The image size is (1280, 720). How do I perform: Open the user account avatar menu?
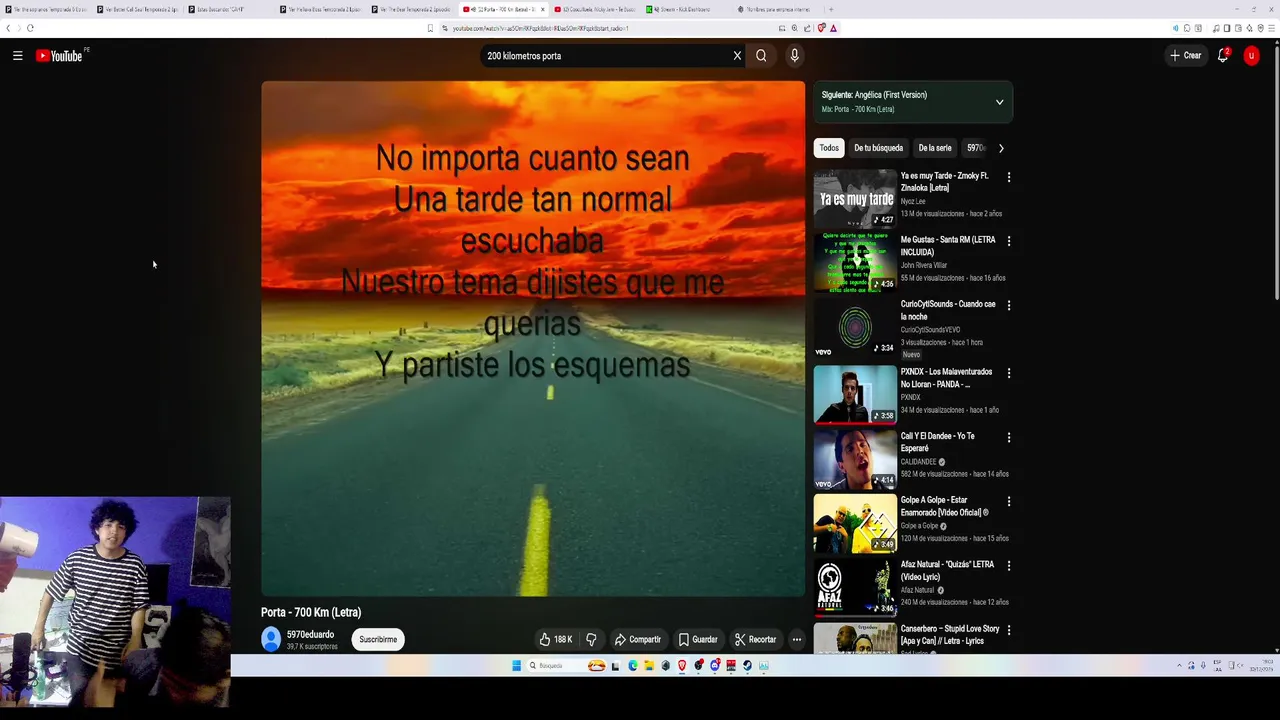coord(1251,56)
